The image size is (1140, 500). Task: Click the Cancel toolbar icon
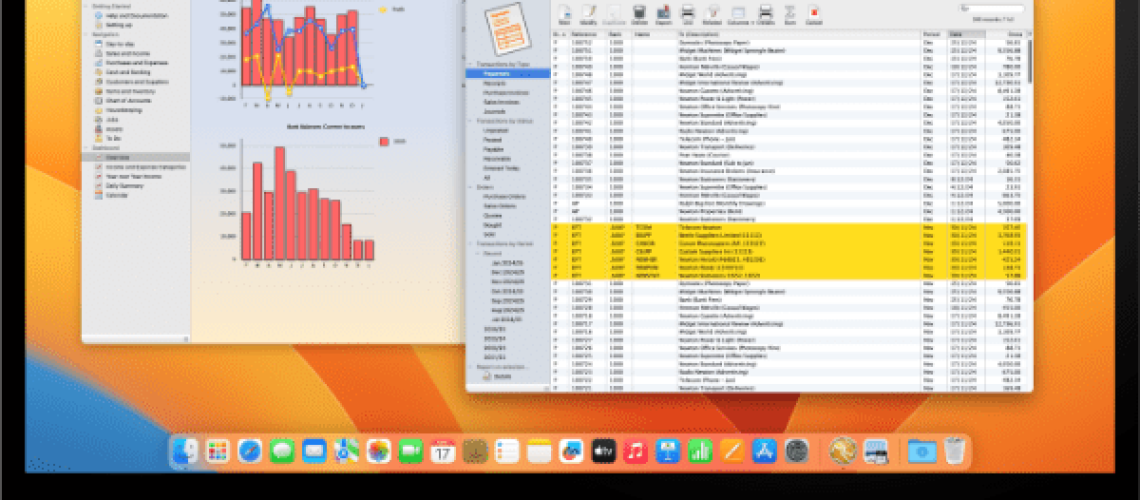pos(814,14)
